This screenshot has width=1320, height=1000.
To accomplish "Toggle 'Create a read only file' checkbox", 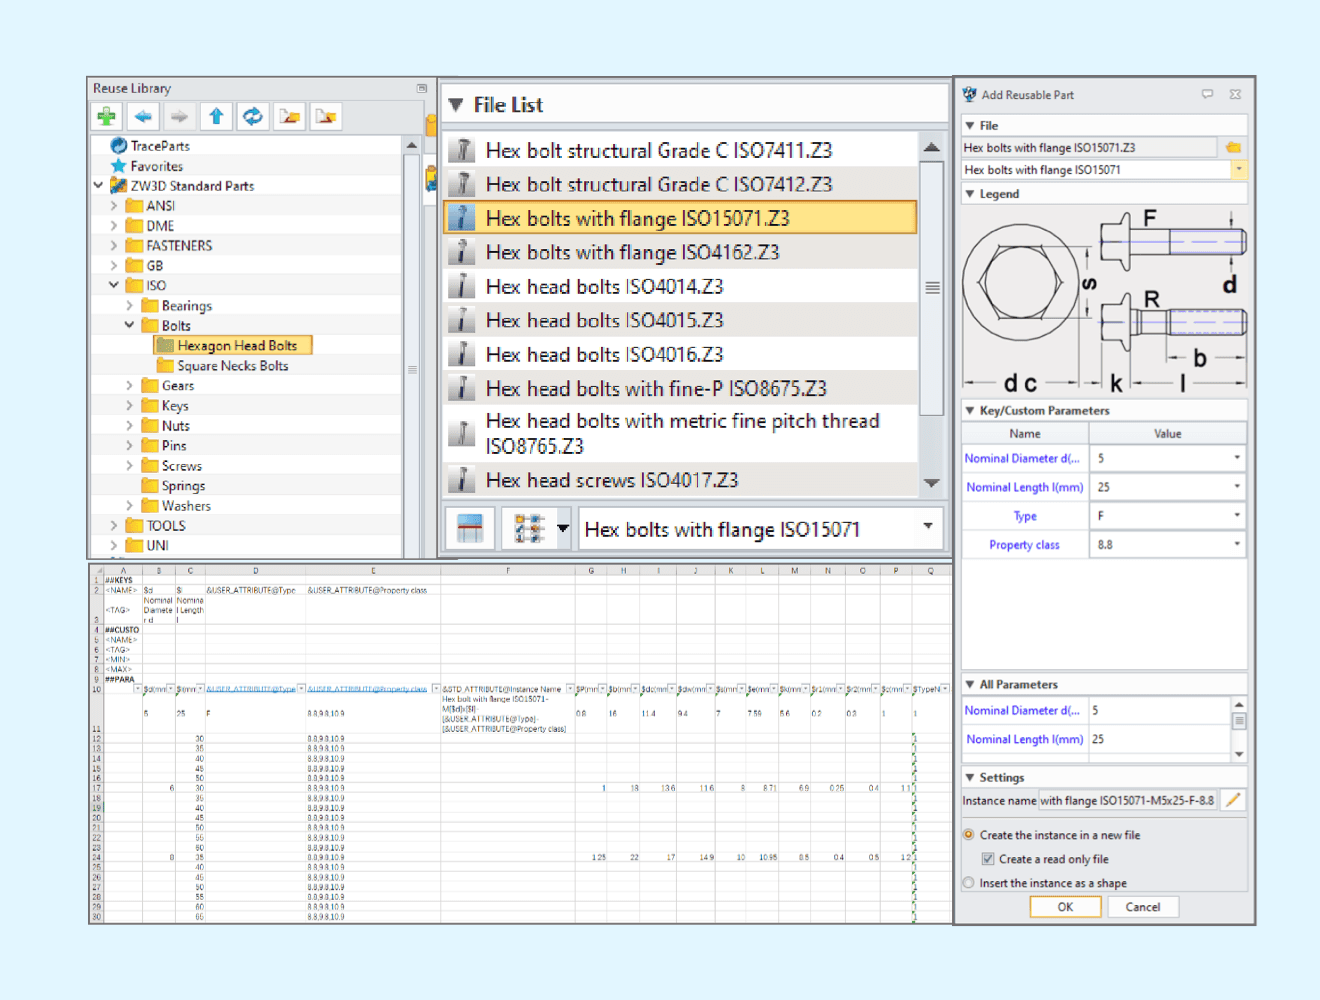I will [988, 859].
